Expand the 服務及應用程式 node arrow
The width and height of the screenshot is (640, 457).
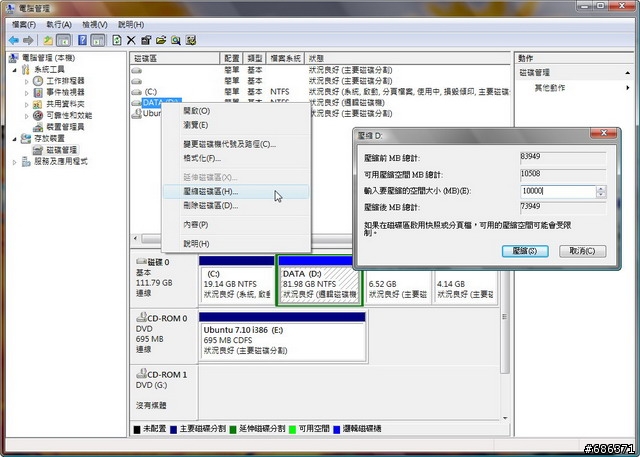click(x=15, y=162)
